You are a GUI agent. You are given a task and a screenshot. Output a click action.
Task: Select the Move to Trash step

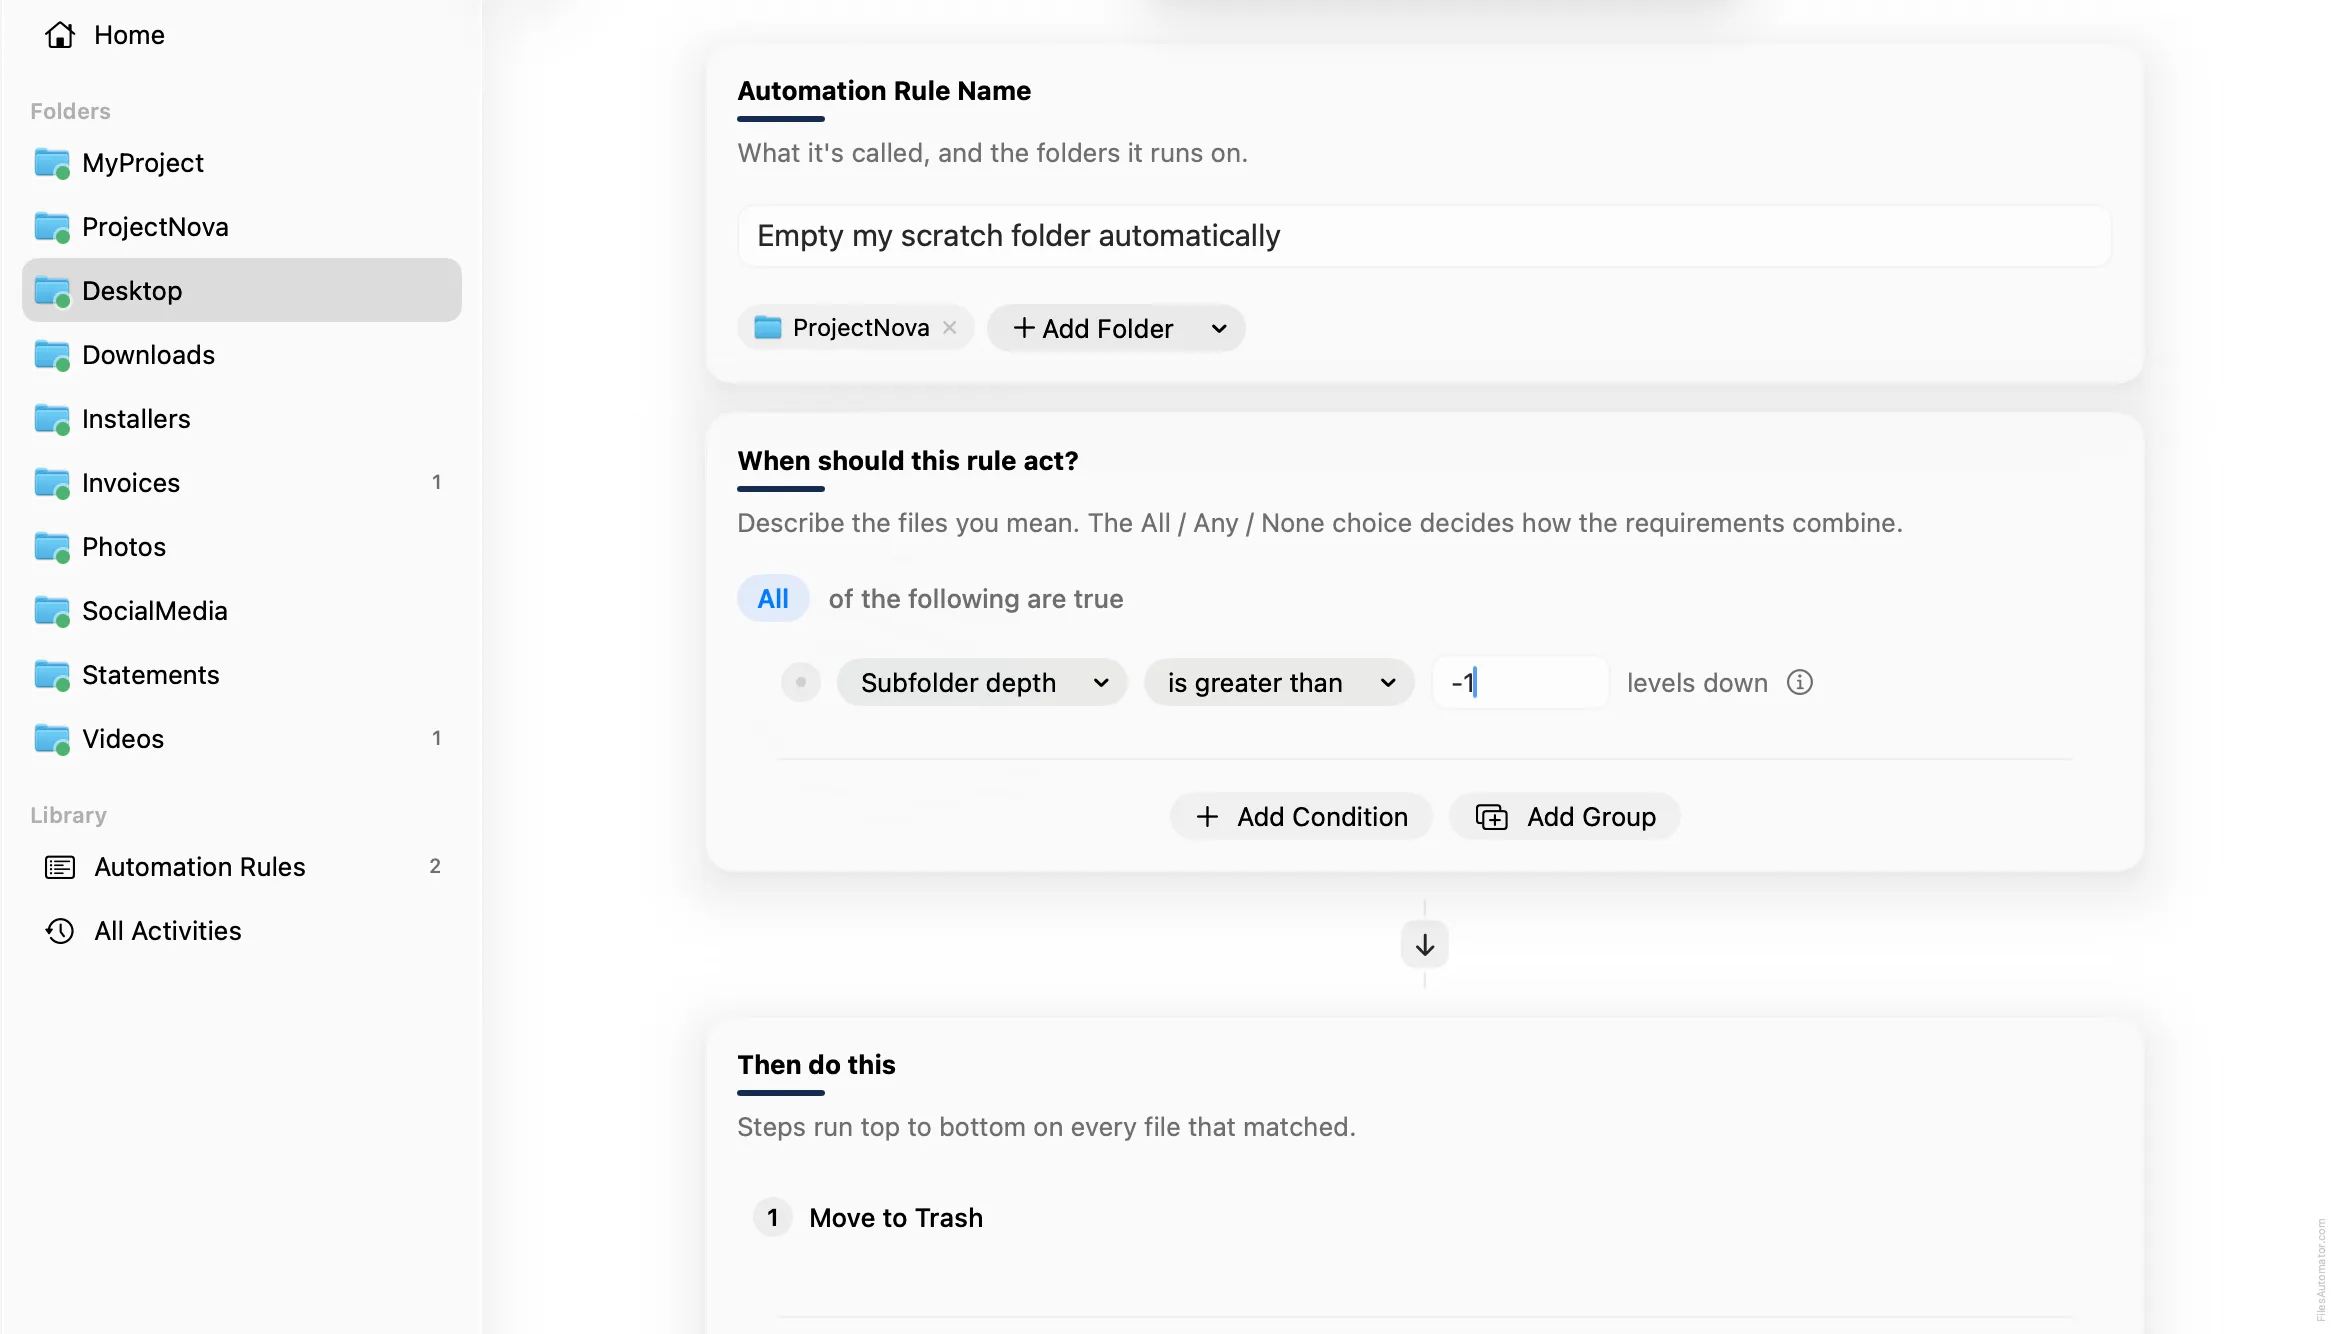895,1217
